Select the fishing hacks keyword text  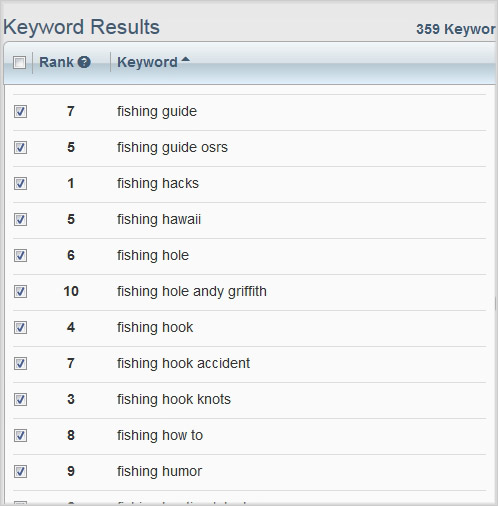[158, 183]
